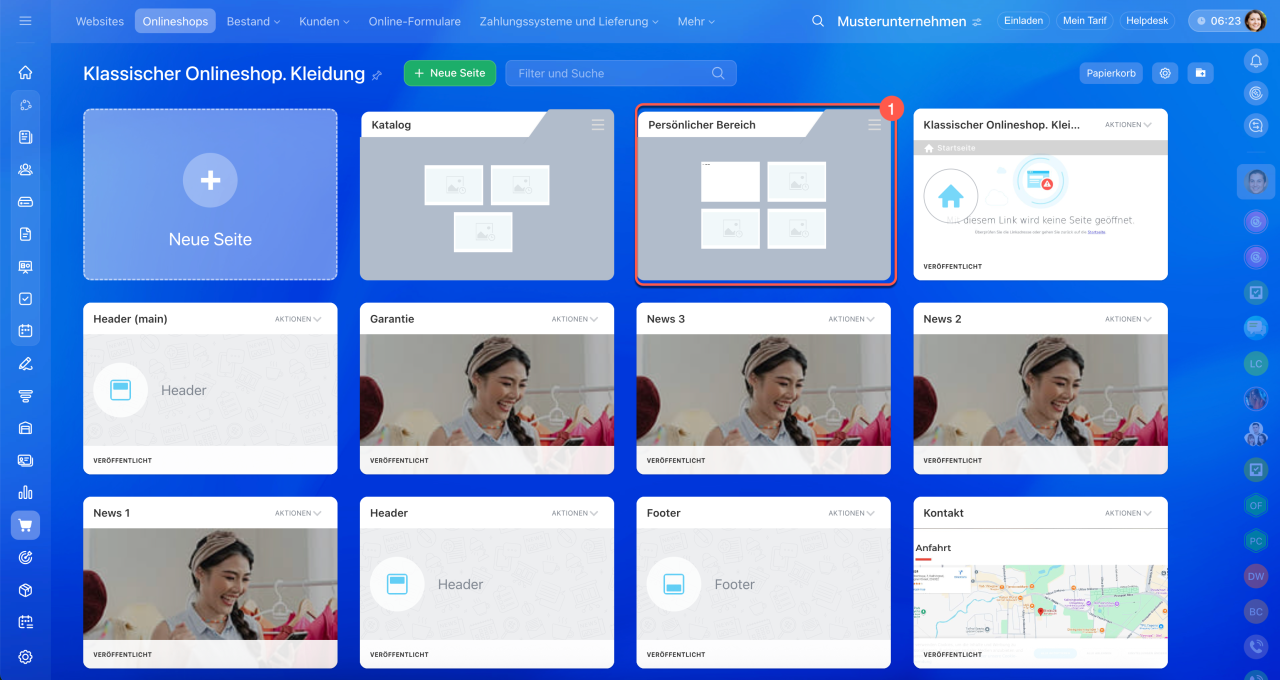Open the Helpdesk button

point(1146,21)
